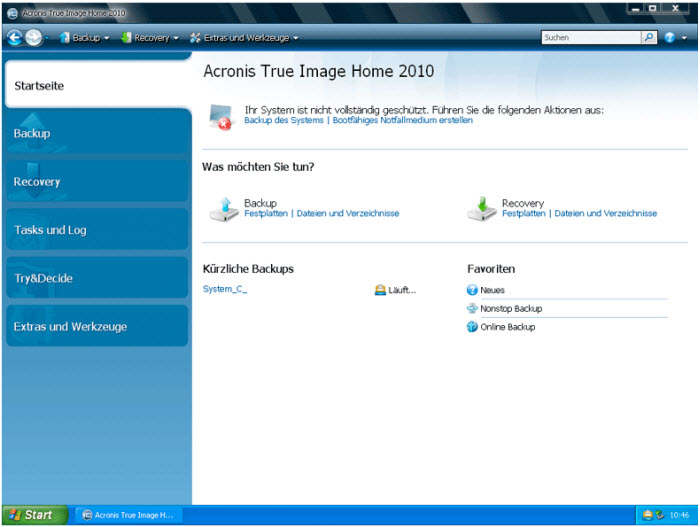Open the System_C_ recent backup
This screenshot has width=700, height=527.
pos(225,289)
